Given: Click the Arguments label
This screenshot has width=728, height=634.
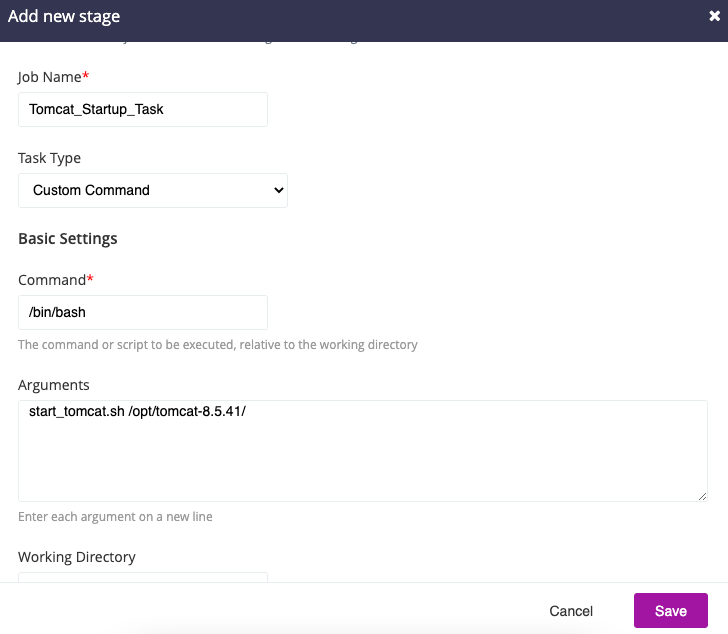Looking at the screenshot, I should (54, 385).
